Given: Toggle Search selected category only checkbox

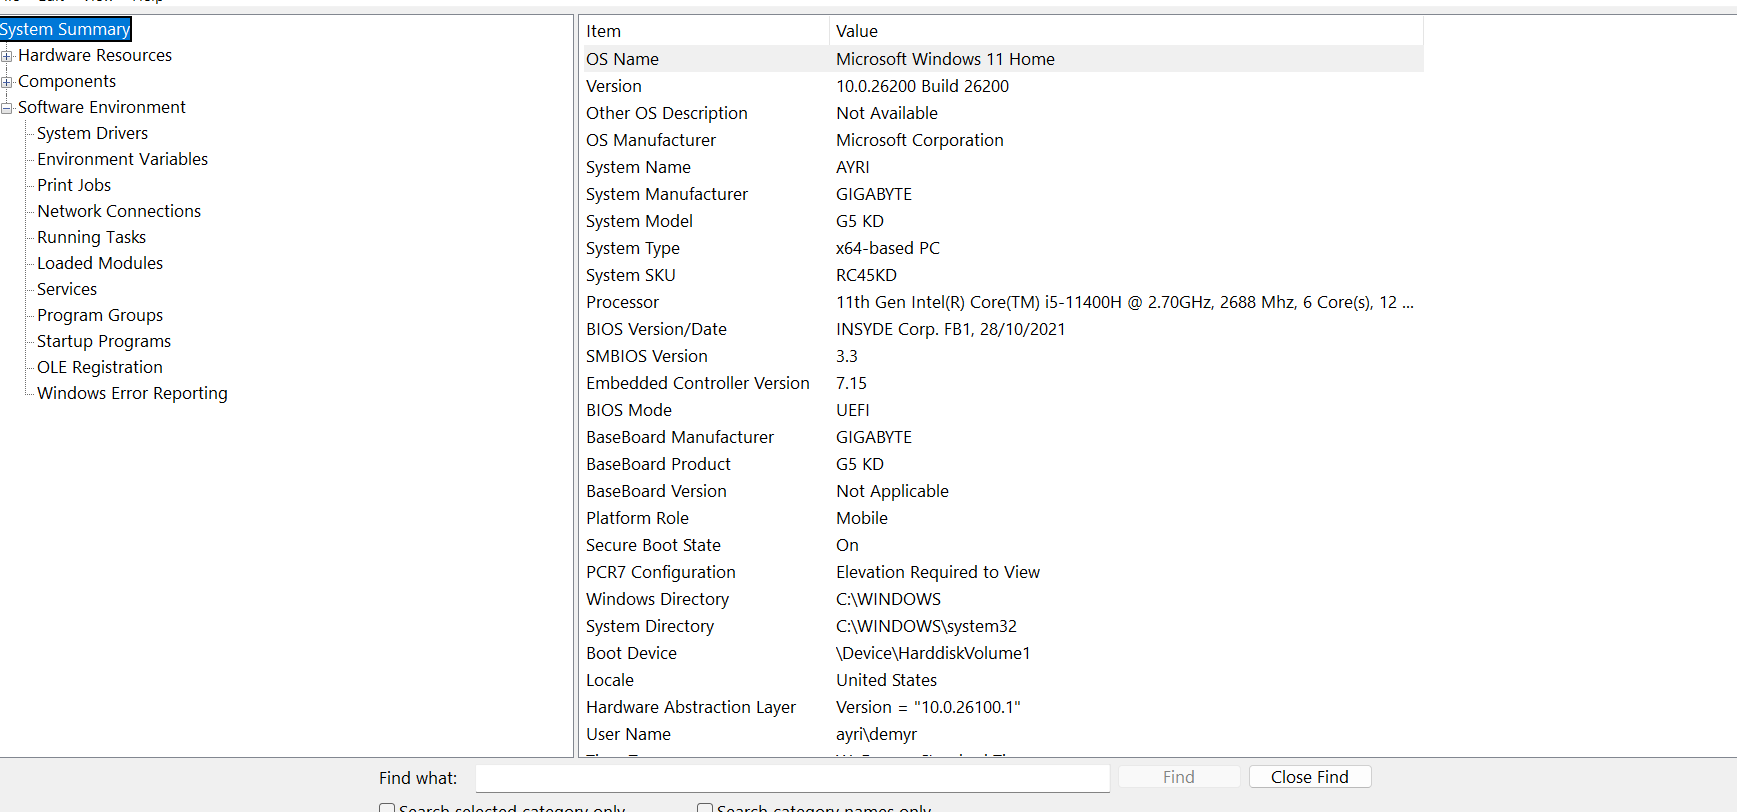Looking at the screenshot, I should 387,809.
